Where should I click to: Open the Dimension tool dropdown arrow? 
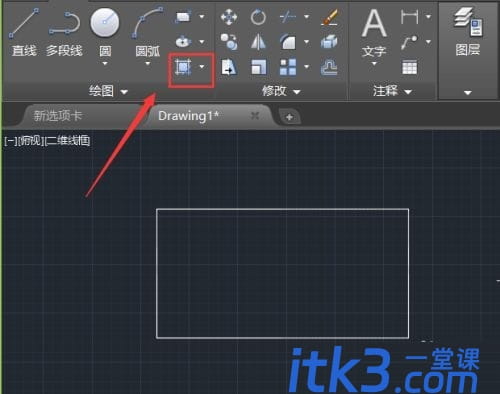coord(428,16)
